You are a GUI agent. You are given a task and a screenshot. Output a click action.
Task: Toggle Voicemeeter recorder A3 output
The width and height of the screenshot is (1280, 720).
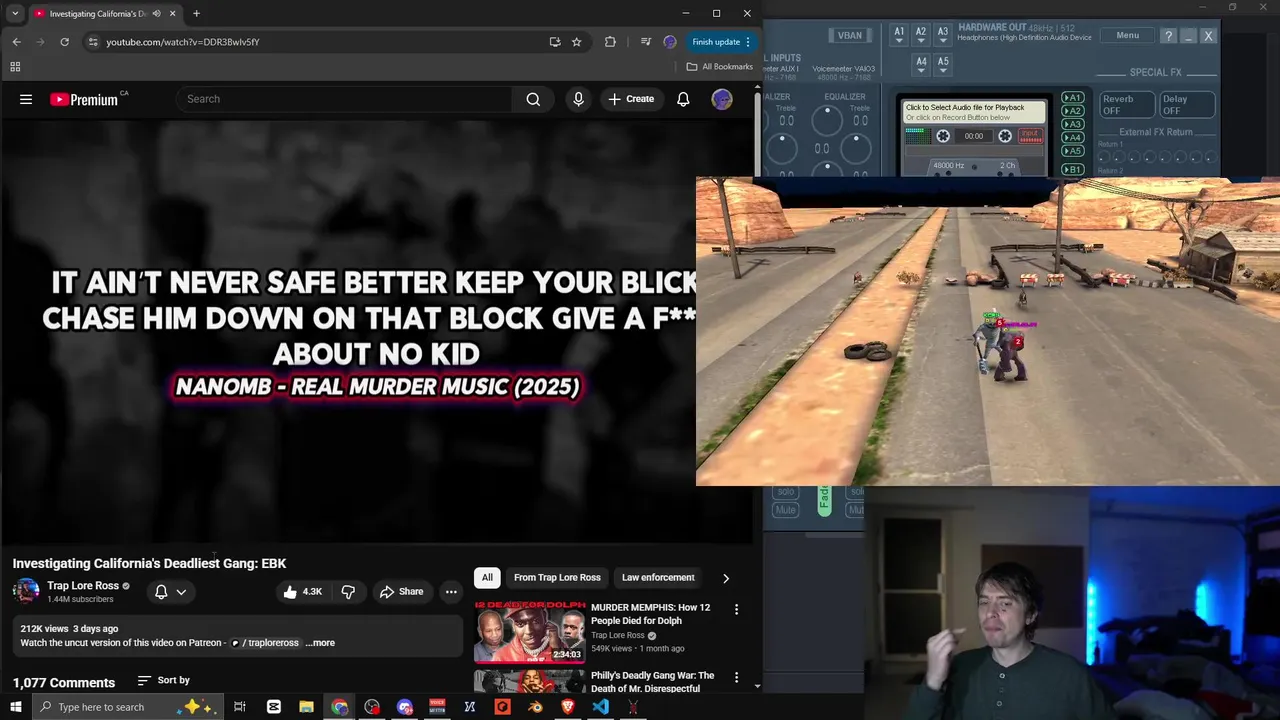point(1072,124)
